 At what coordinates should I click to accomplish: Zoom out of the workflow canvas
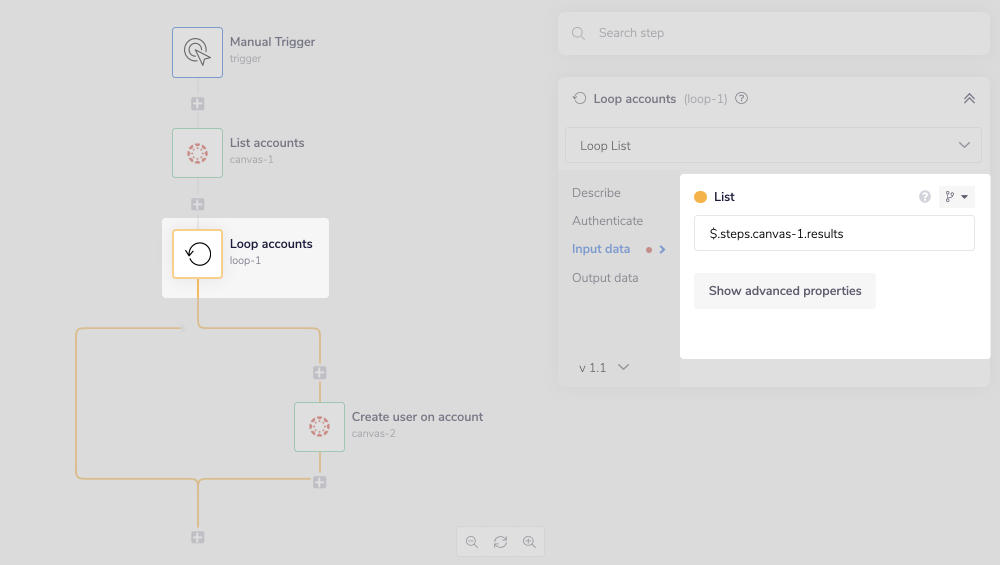coord(472,542)
